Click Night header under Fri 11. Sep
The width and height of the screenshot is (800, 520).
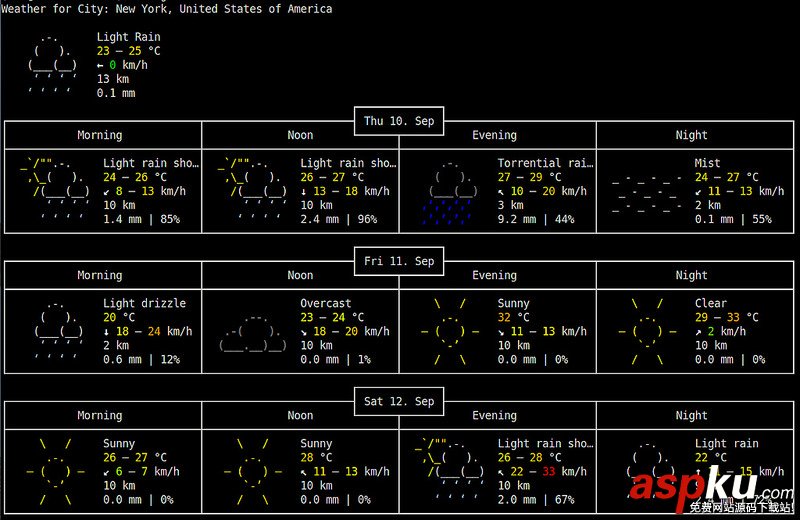(x=691, y=276)
